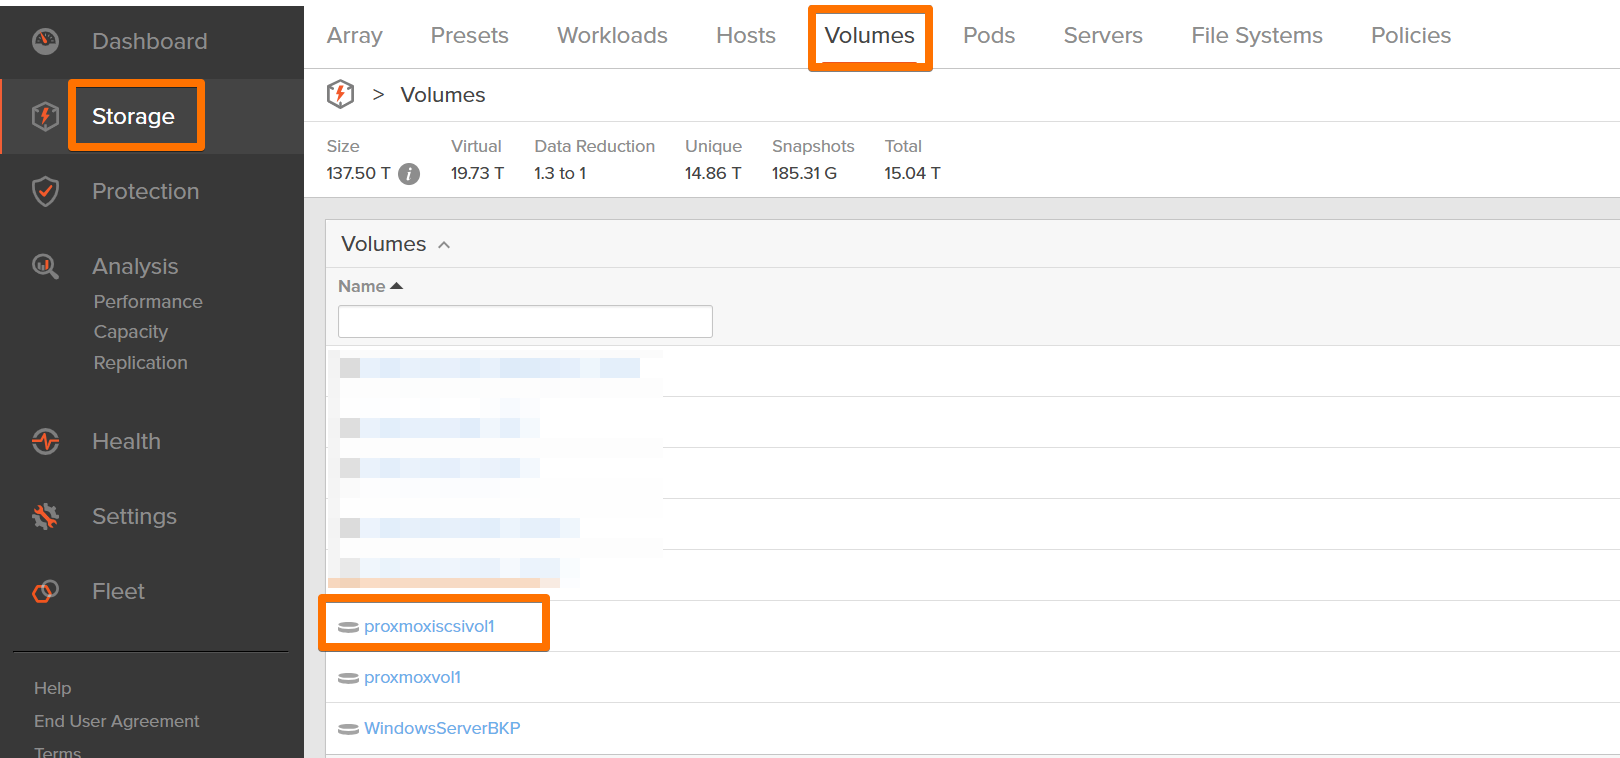Screen dimensions: 1620x758
Task: Sort volumes by Name column arrow
Action: pyautogui.click(x=397, y=286)
